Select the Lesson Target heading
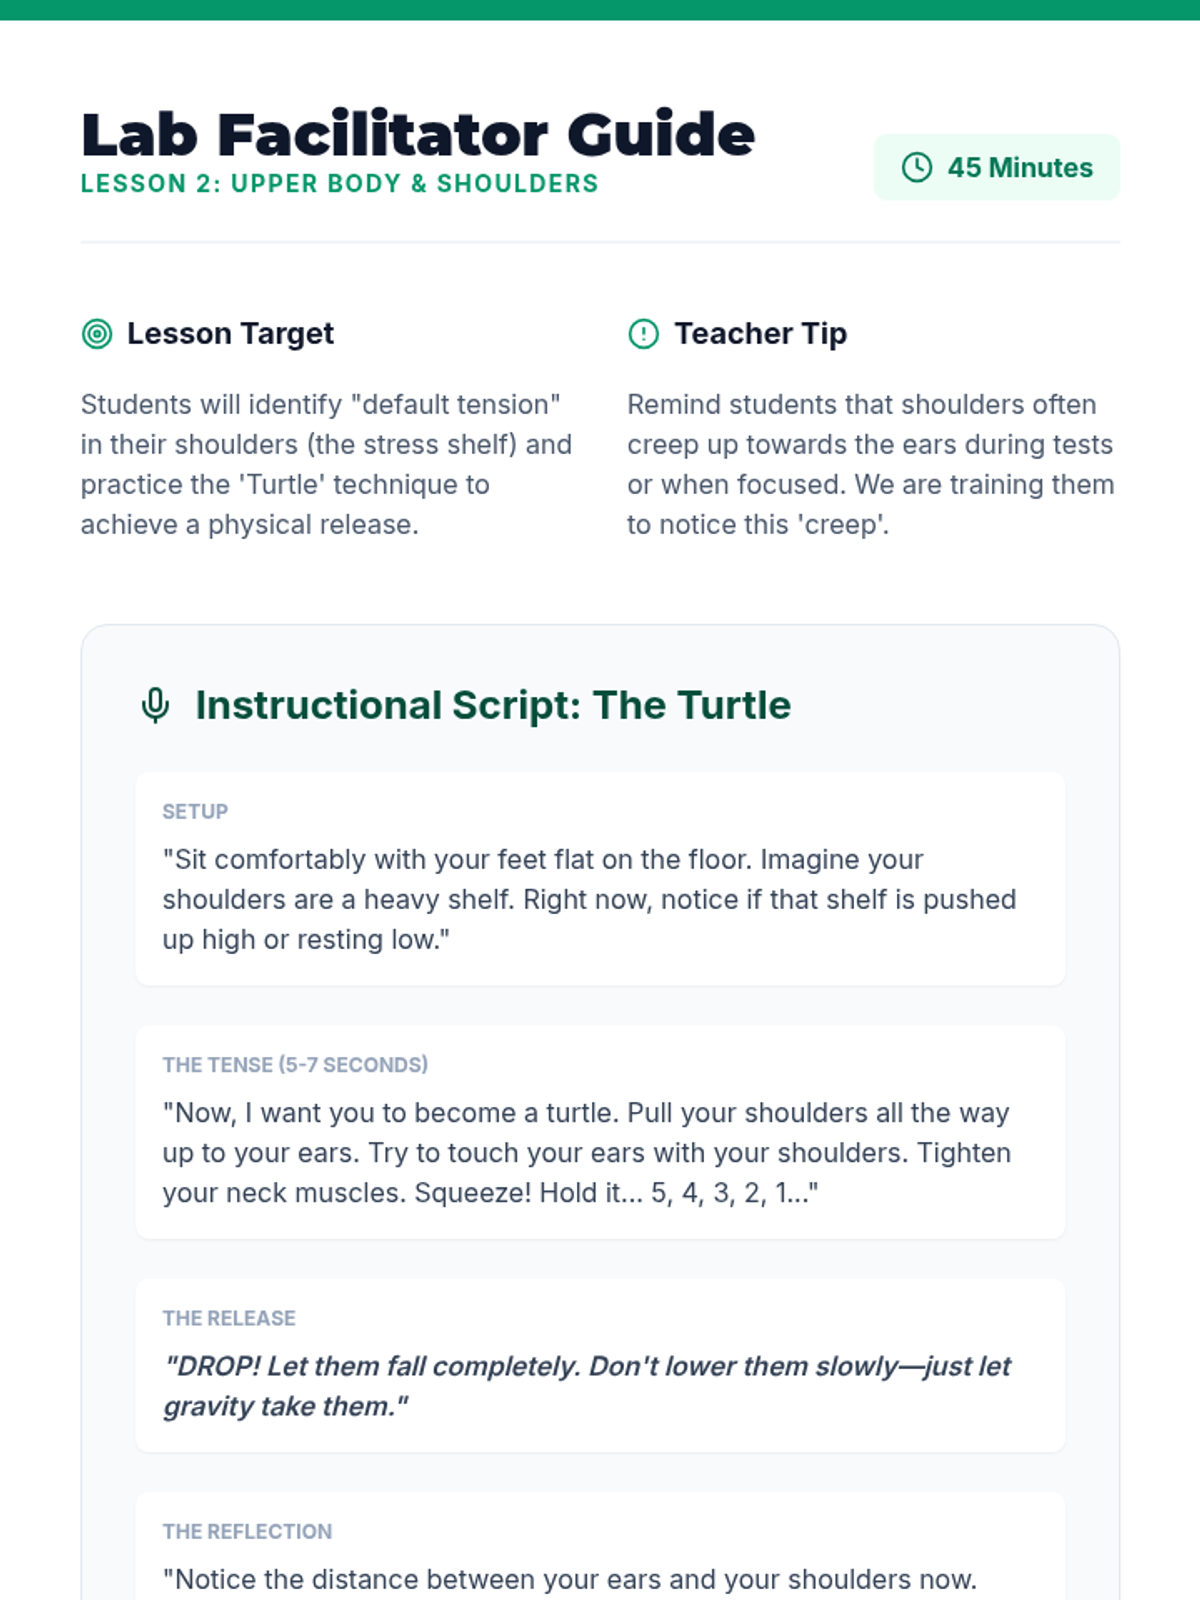This screenshot has height=1600, width=1200. [x=230, y=333]
